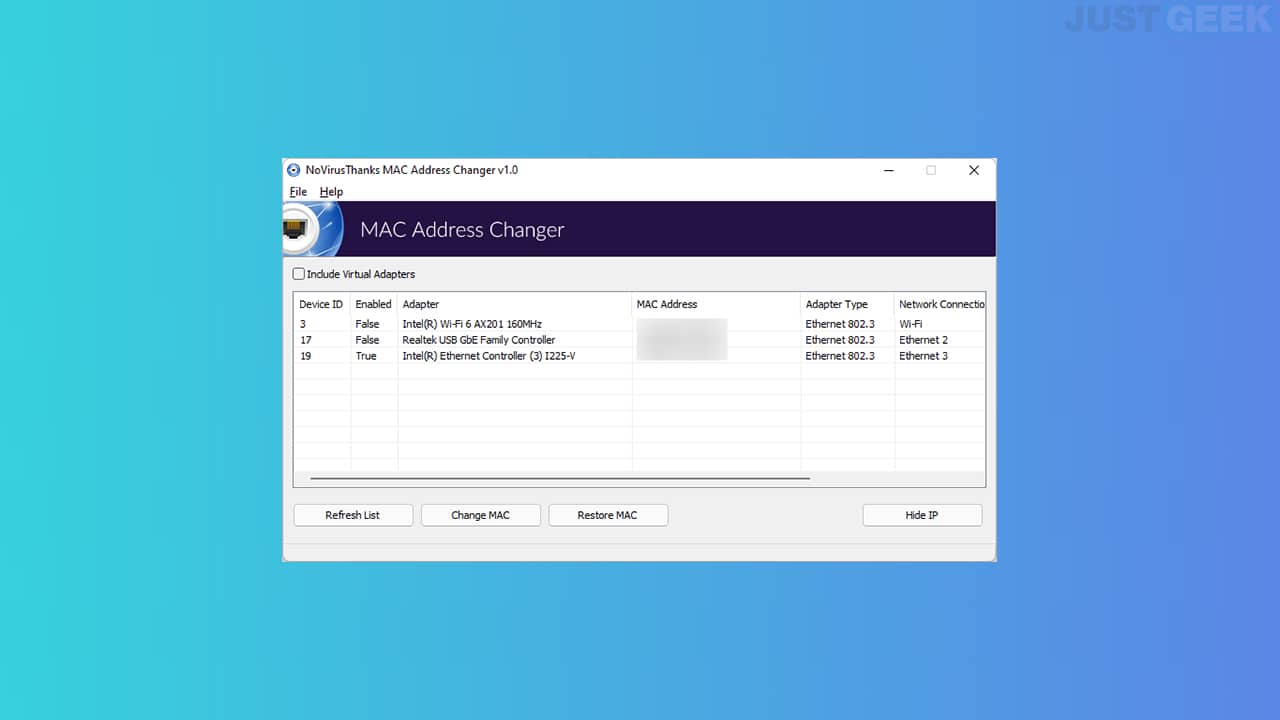Sort by Network Connection column header
1280x720 pixels.
pyautogui.click(x=940, y=304)
